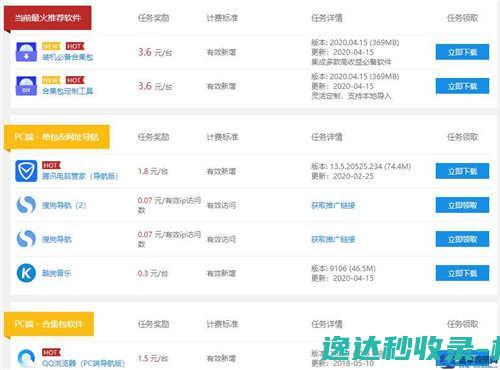Image resolution: width=500 pixels, height=370 pixels.
Task: Click the 0.07 元 price for 搜狗导航 (2)
Action: pos(169,205)
